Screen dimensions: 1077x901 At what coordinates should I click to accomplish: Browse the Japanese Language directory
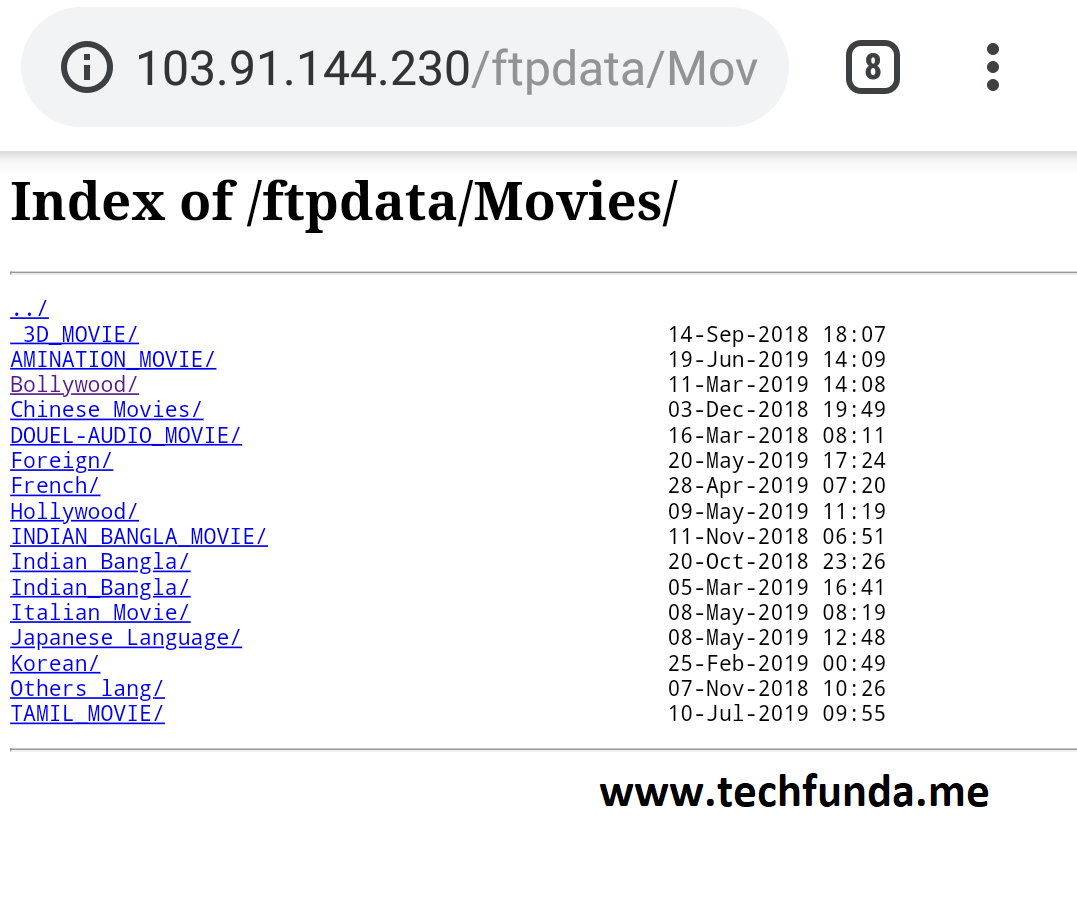126,637
